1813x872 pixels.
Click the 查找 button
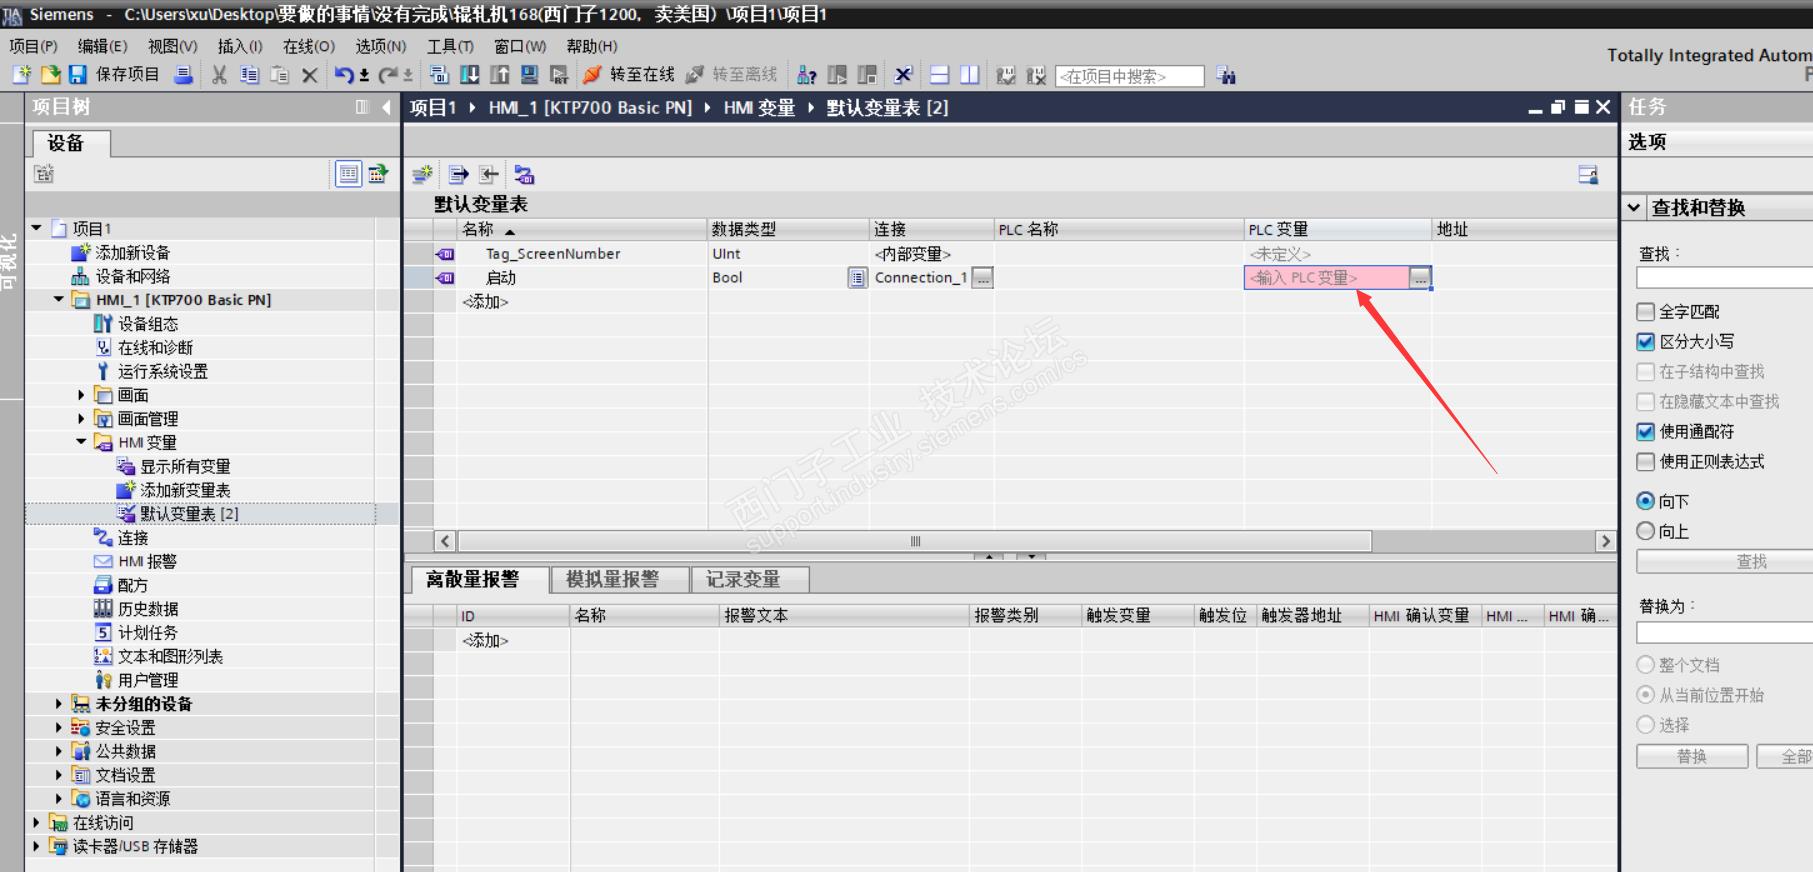tap(1724, 562)
